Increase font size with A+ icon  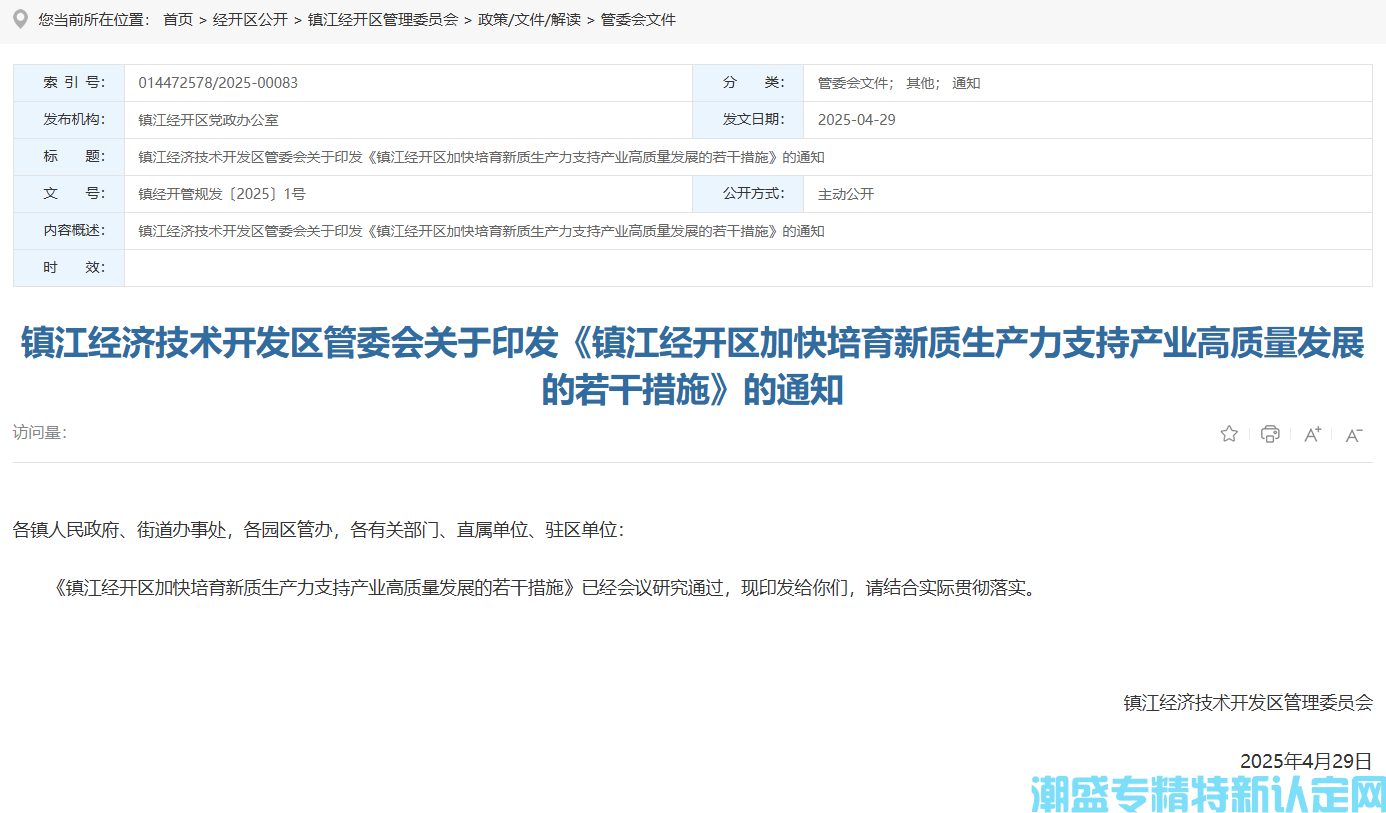[1312, 434]
